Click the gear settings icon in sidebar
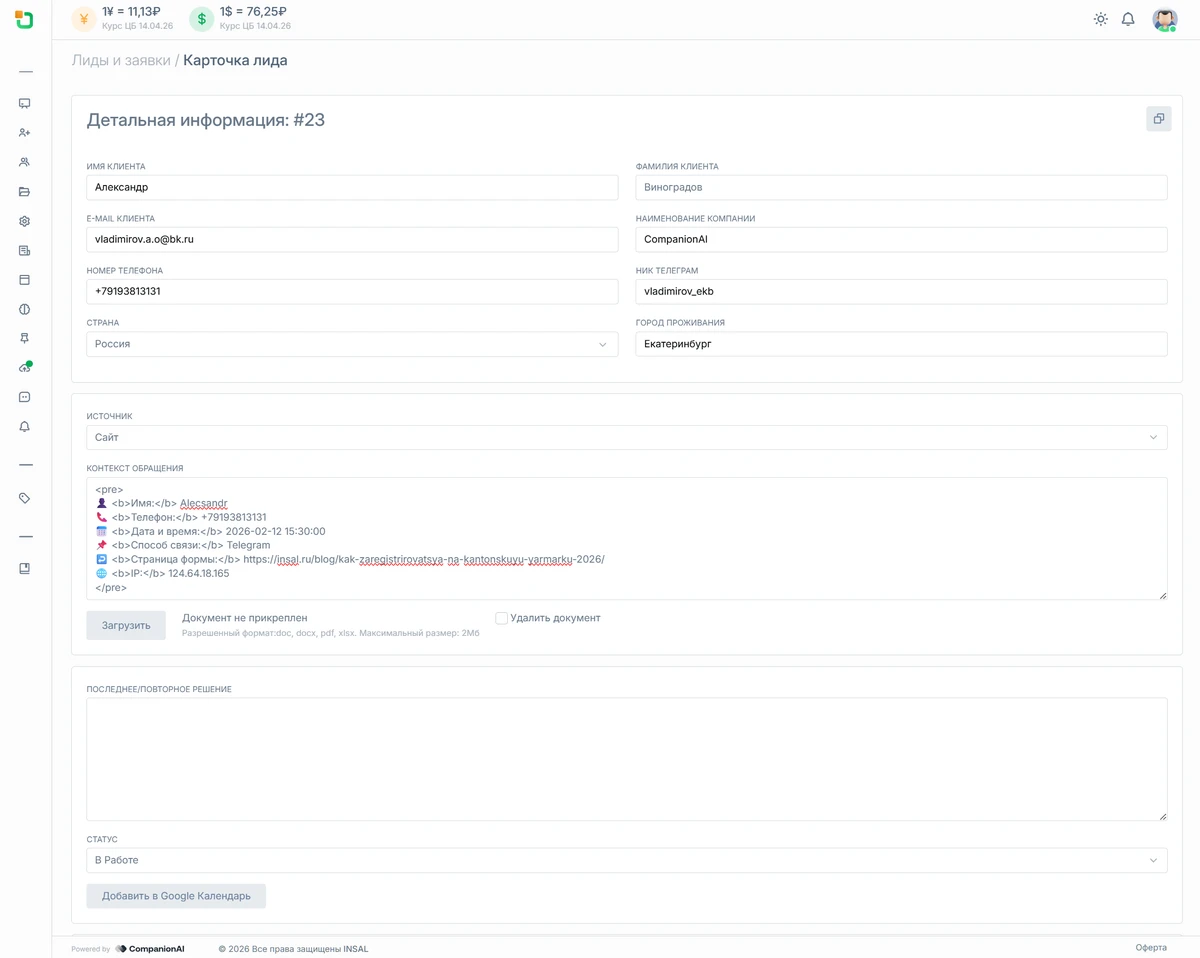Viewport: 1200px width, 958px height. [x=25, y=221]
